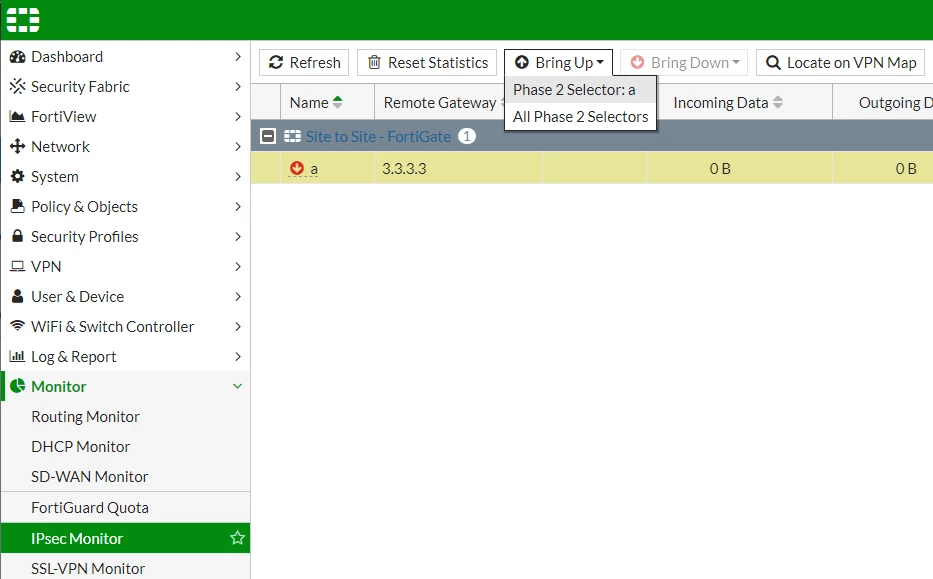Expand the Log & Report chevron
Image resolution: width=933 pixels, height=579 pixels.
238,356
